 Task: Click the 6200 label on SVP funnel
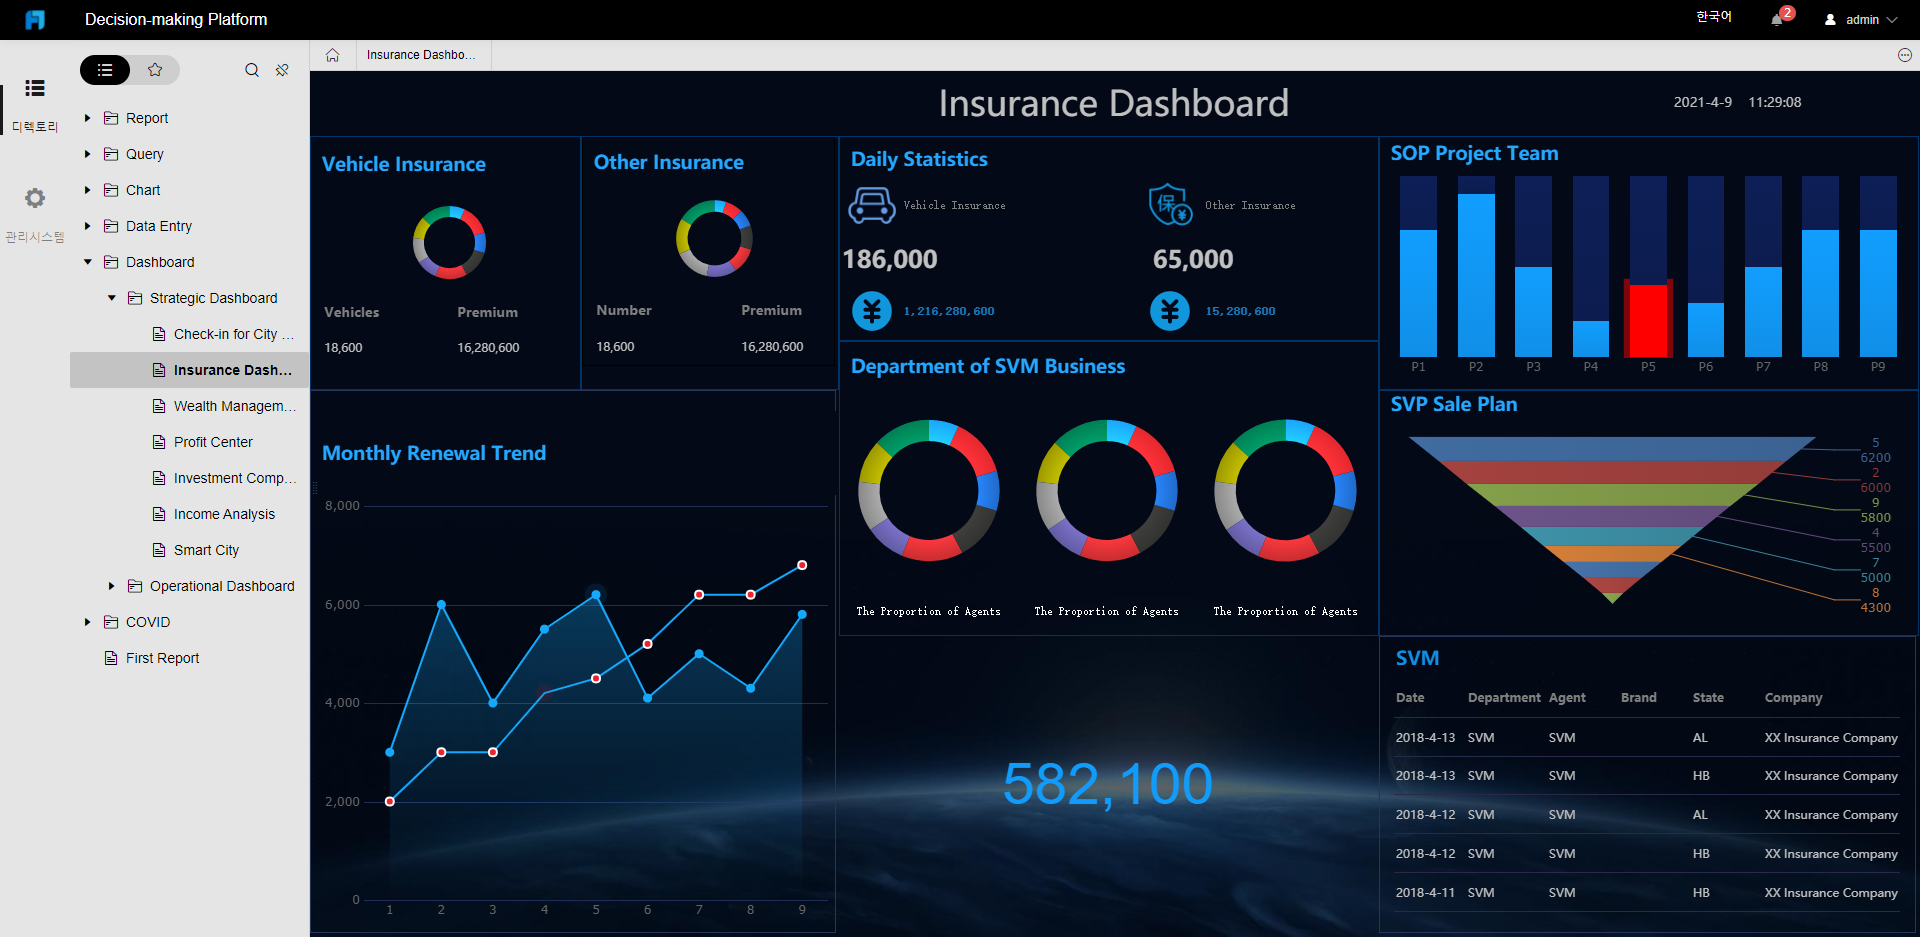(1875, 457)
